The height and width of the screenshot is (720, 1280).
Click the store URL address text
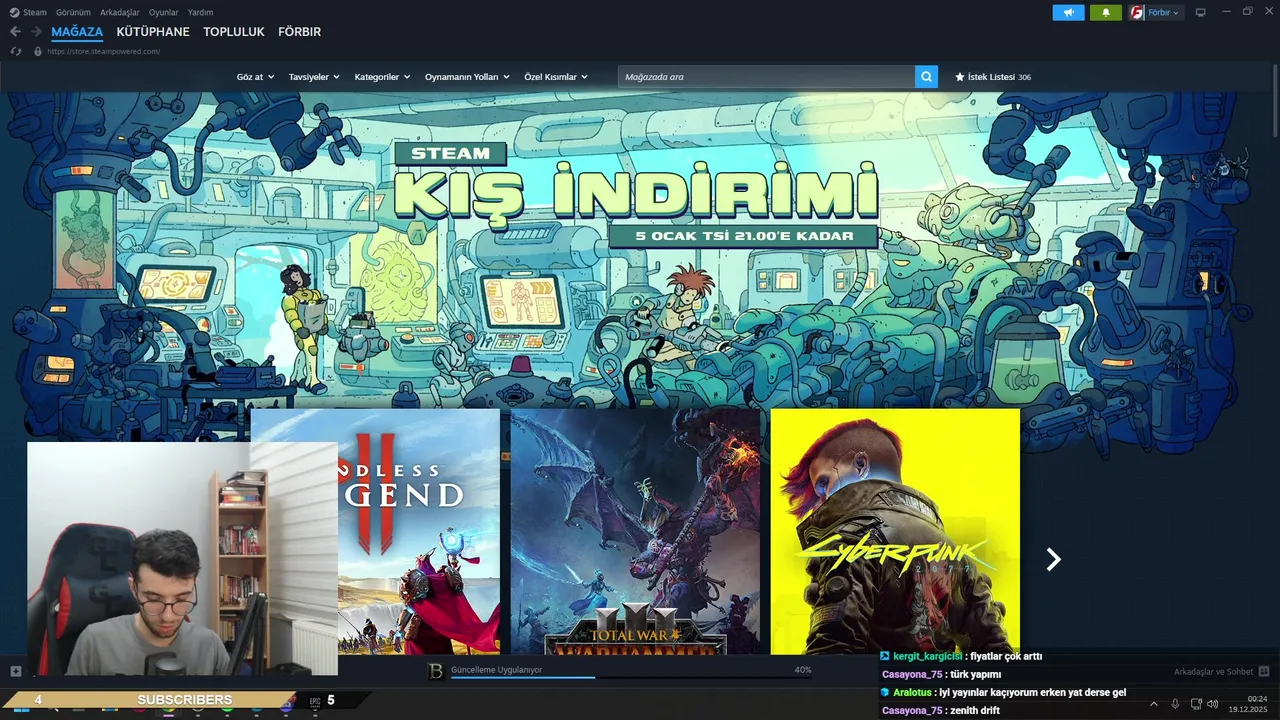pyautogui.click(x=104, y=51)
